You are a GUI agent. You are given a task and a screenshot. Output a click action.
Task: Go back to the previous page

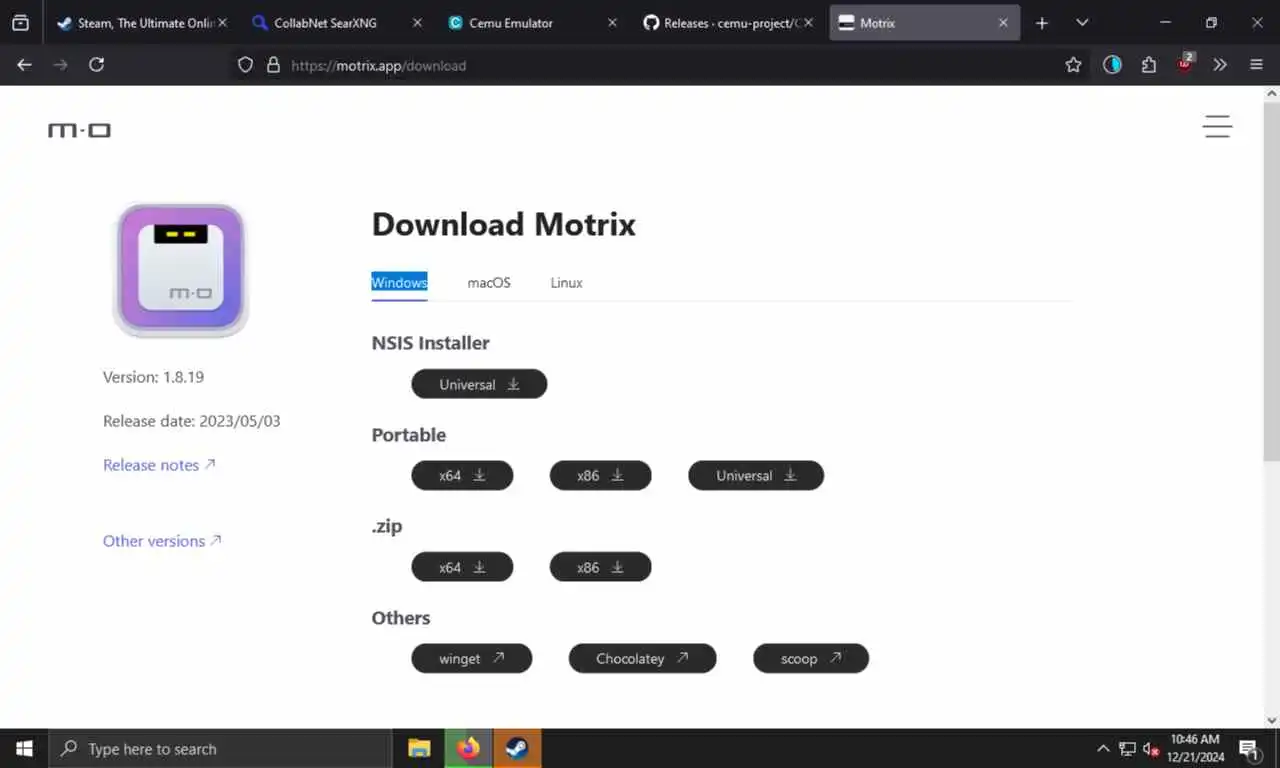tap(24, 65)
